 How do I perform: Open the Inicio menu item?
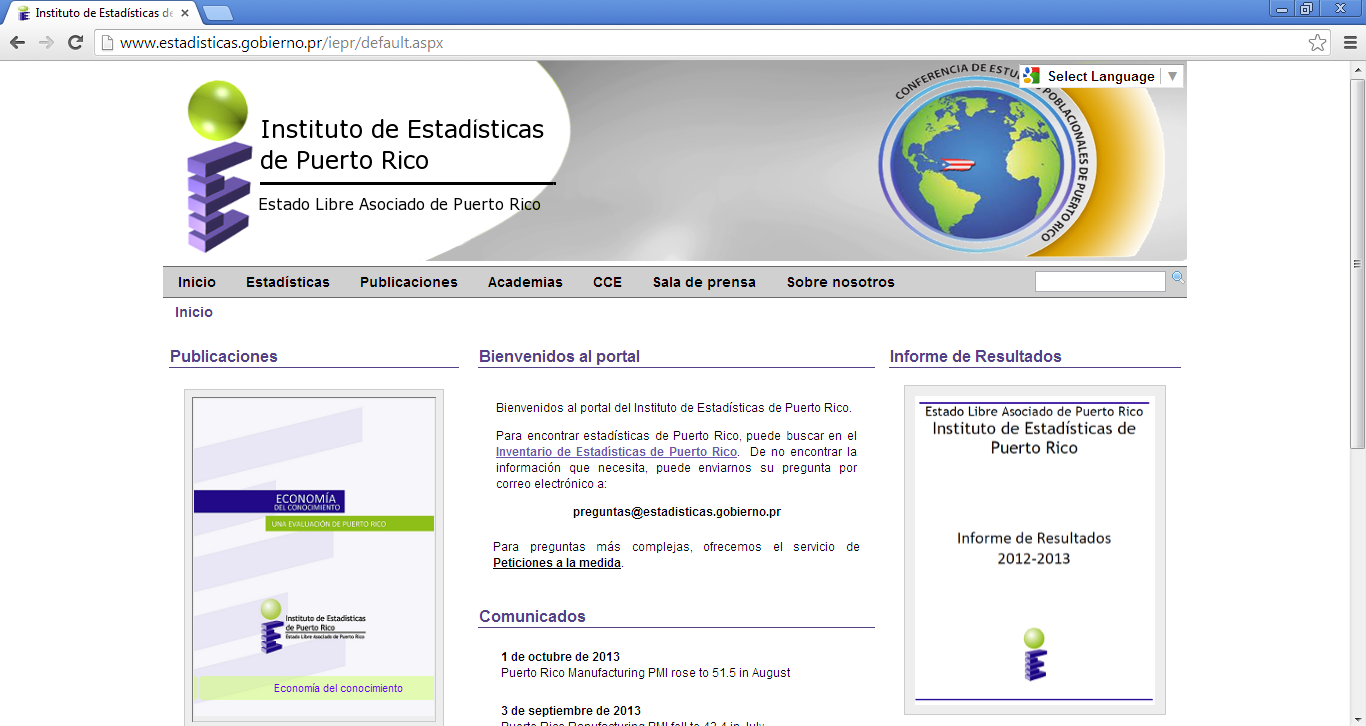(x=197, y=282)
